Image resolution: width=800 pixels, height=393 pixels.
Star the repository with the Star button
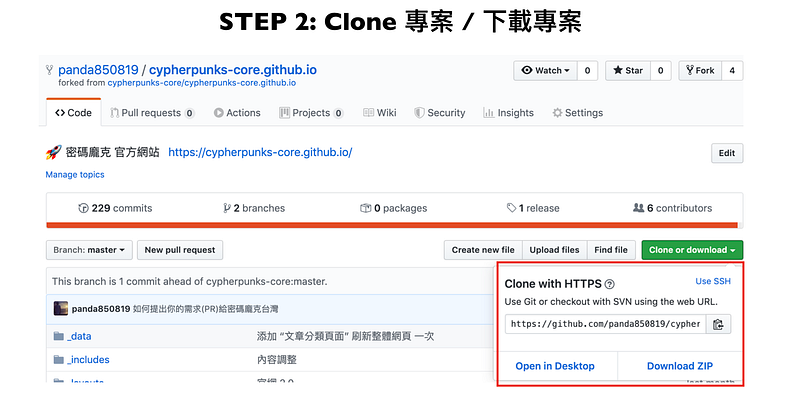pos(628,70)
